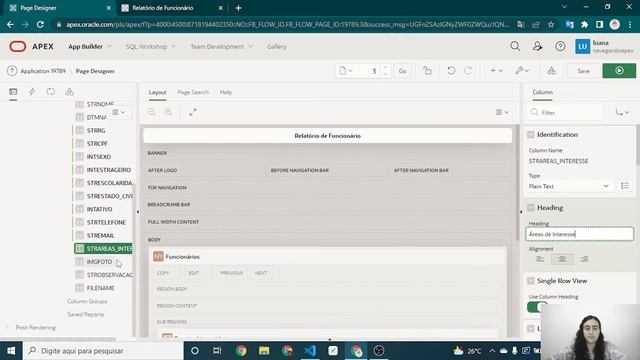The image size is (640, 360).
Task: Open new browser tab
Action: (238, 8)
